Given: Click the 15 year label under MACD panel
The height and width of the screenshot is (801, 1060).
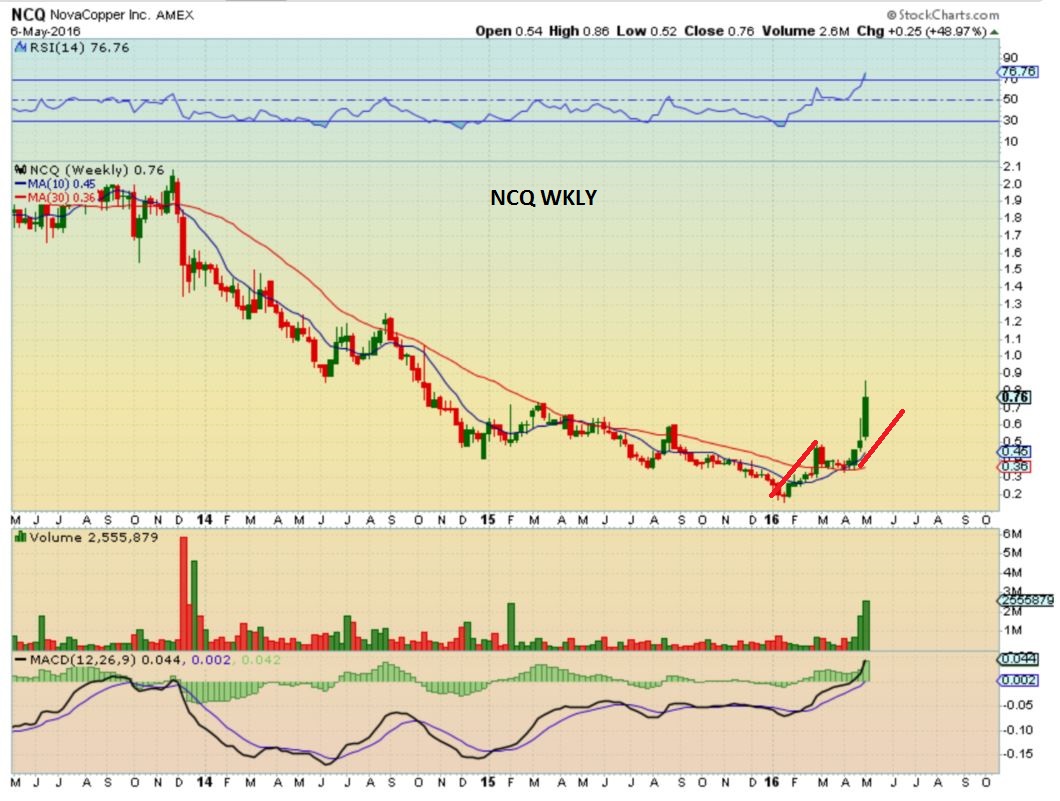Looking at the screenshot, I should (x=488, y=782).
